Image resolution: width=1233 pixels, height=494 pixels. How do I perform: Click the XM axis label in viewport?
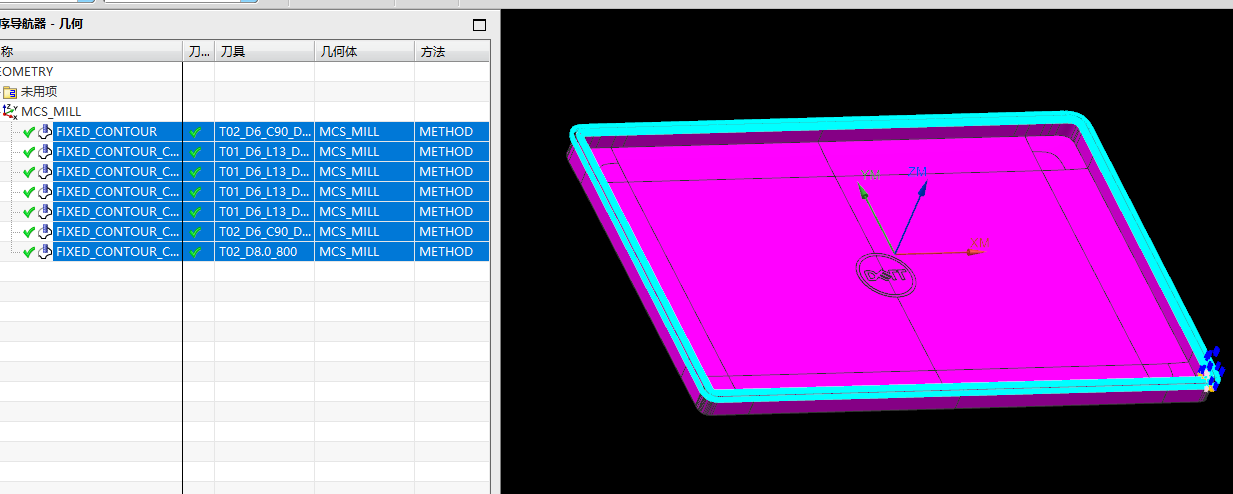pyautogui.click(x=980, y=243)
